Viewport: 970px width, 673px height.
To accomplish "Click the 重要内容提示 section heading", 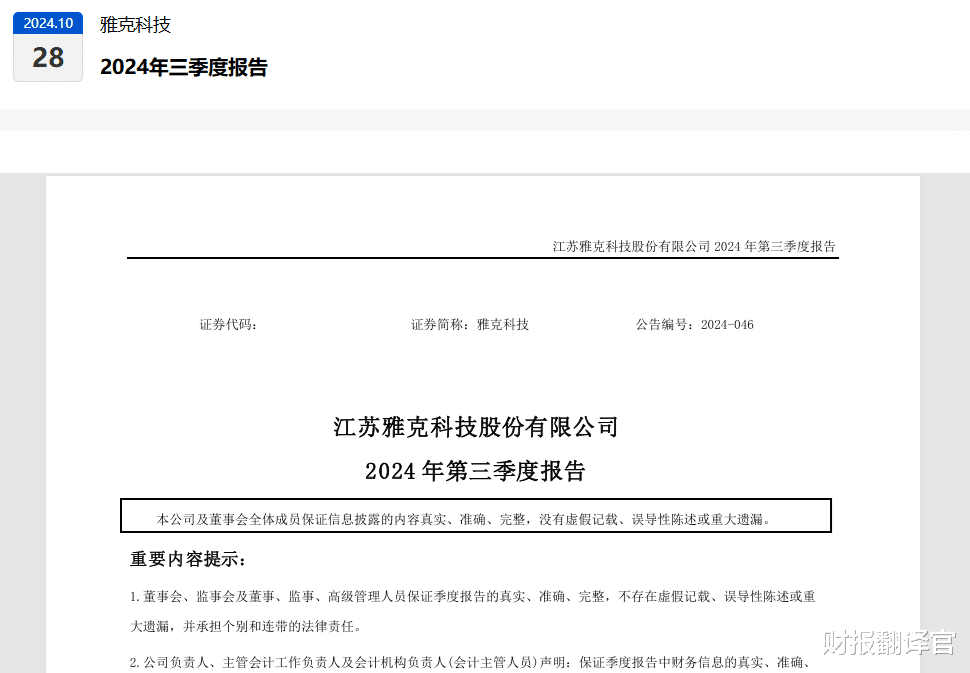I will coord(189,559).
